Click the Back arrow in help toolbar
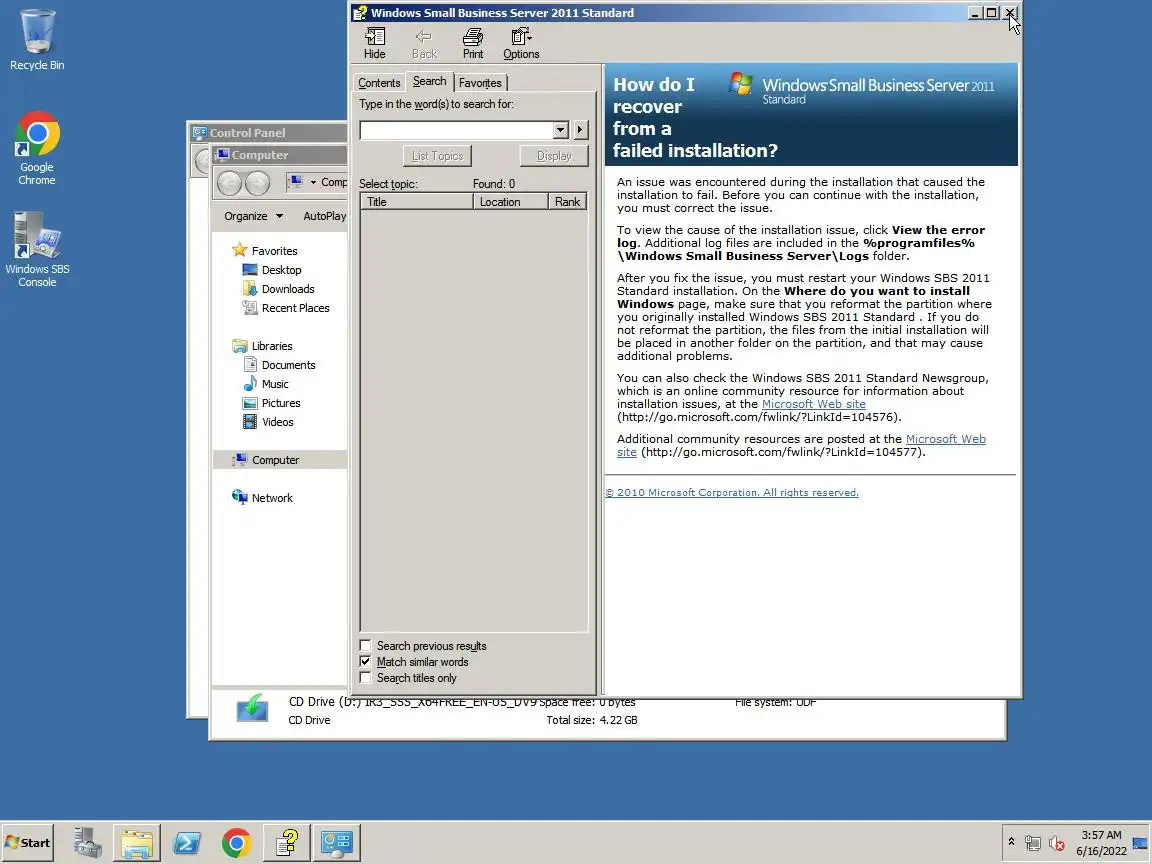Viewport: 1152px width, 864px height. [424, 43]
